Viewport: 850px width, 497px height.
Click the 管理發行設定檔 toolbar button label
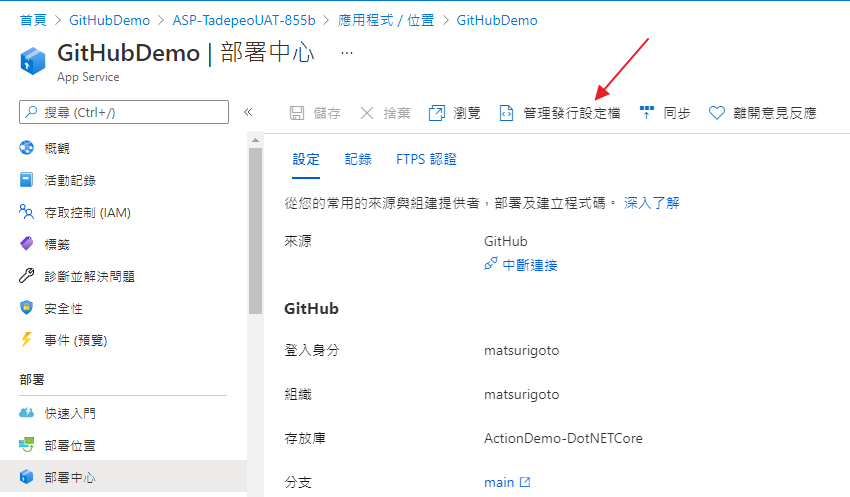pos(572,113)
